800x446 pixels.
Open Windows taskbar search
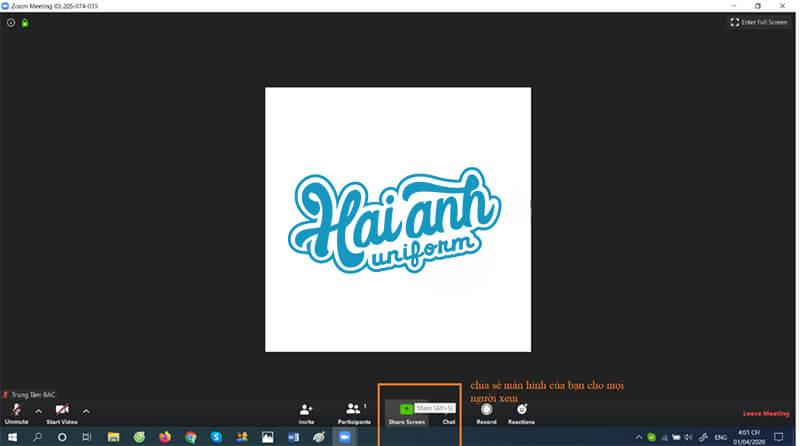pos(37,437)
